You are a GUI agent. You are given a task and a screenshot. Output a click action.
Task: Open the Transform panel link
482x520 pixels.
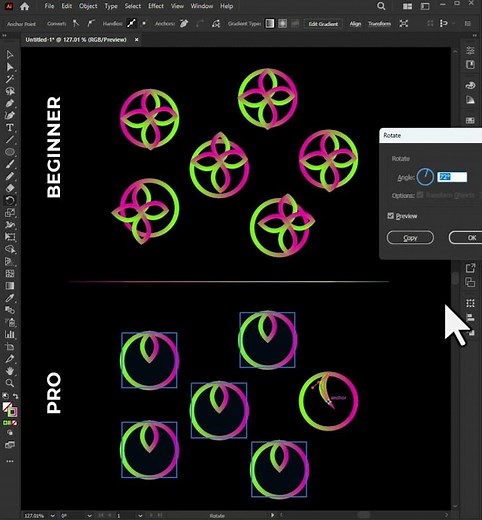(x=379, y=24)
